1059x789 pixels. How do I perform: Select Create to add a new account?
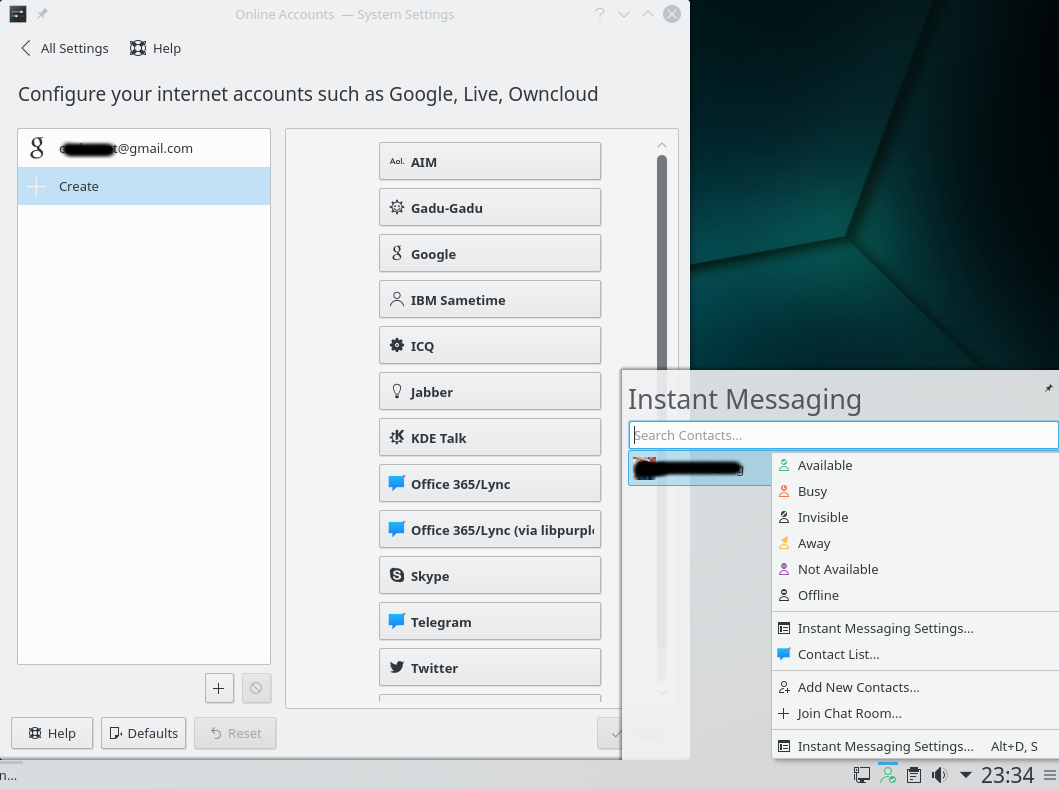click(77, 186)
